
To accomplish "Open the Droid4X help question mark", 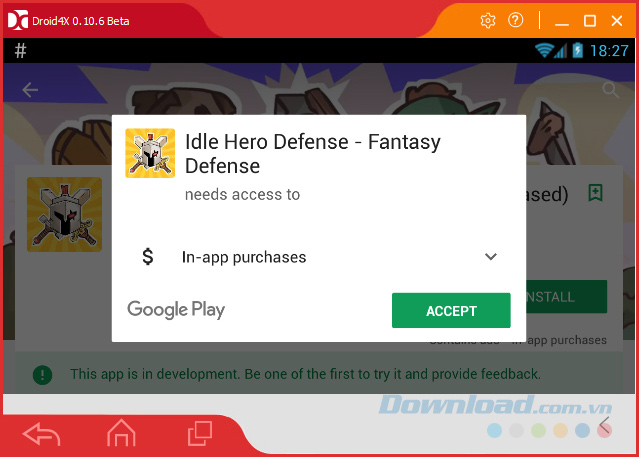I will [x=516, y=20].
